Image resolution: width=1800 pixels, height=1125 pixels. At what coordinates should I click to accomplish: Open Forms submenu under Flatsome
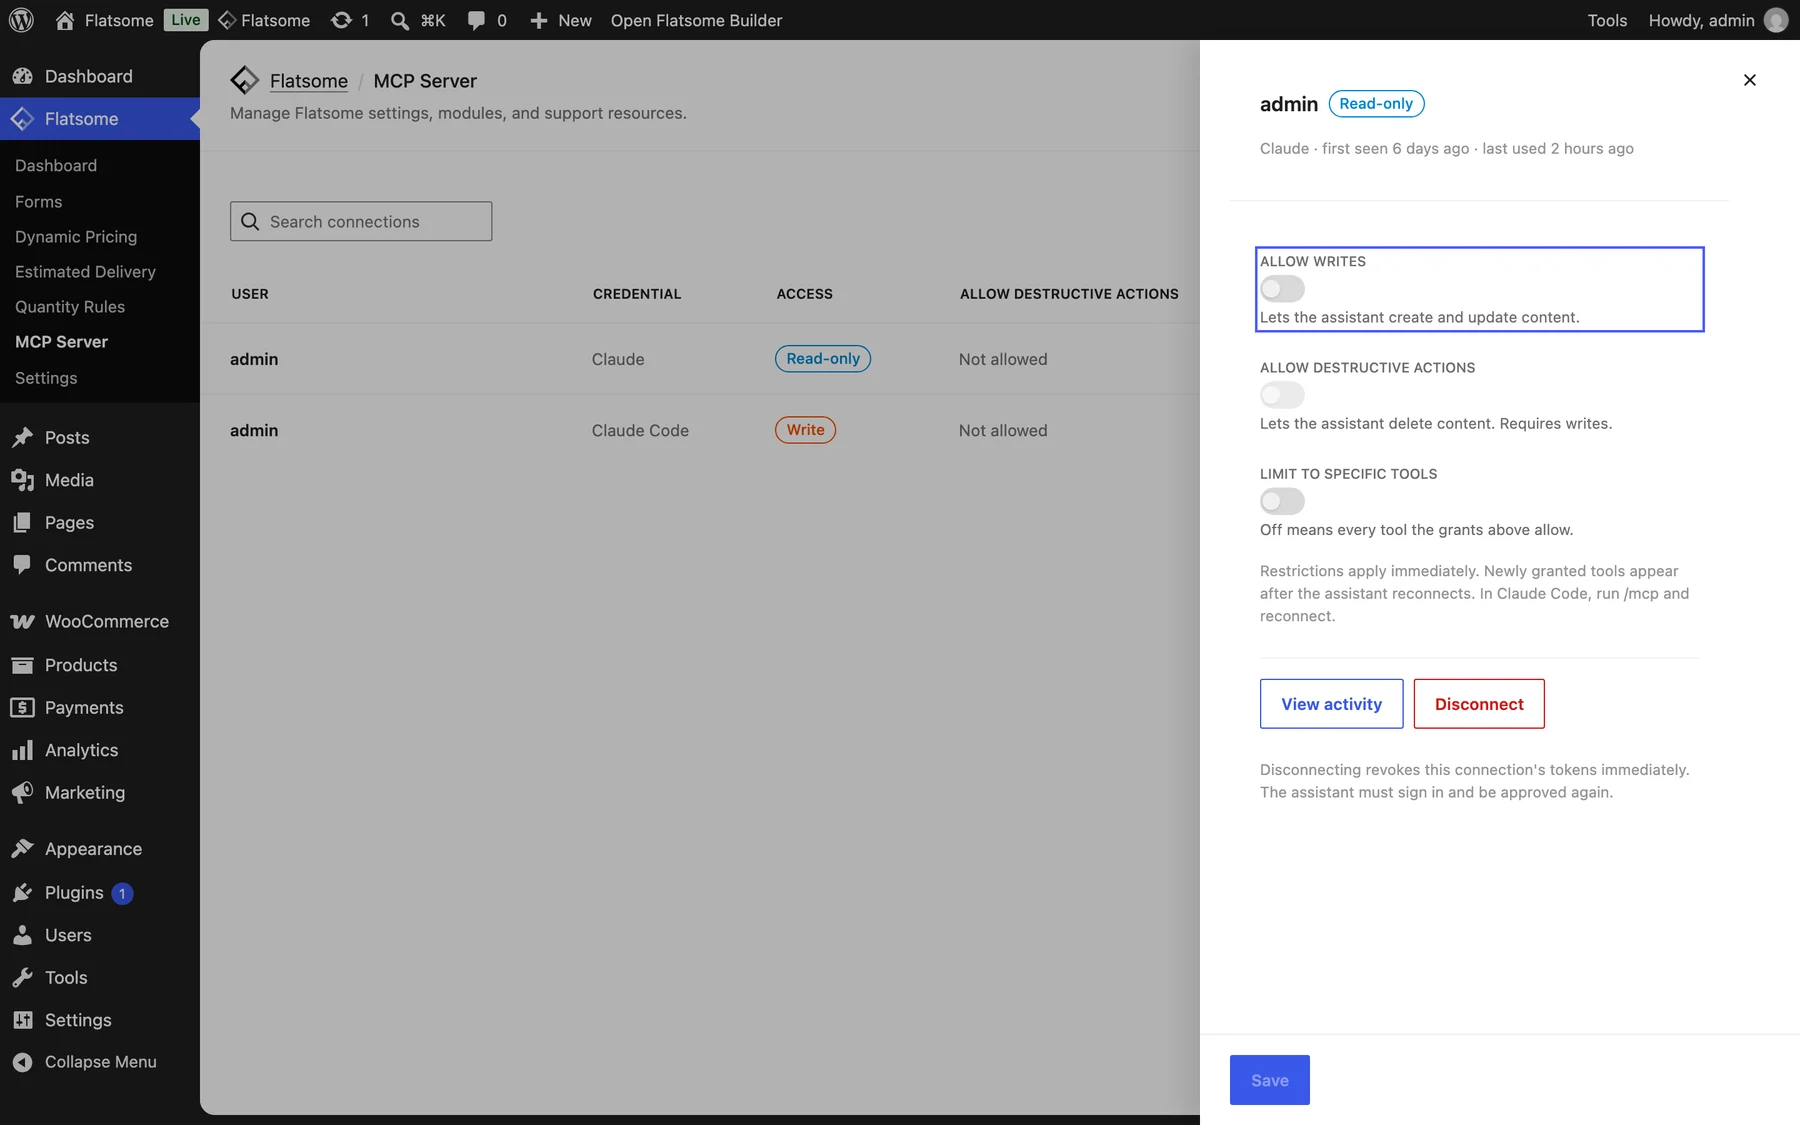pyautogui.click(x=38, y=202)
